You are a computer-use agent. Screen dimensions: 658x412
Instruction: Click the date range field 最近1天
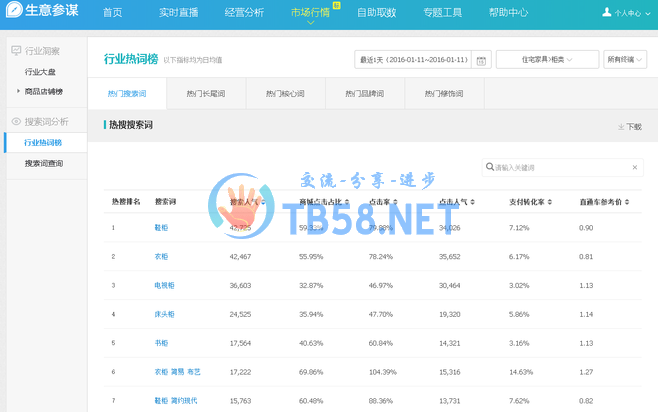[412, 60]
